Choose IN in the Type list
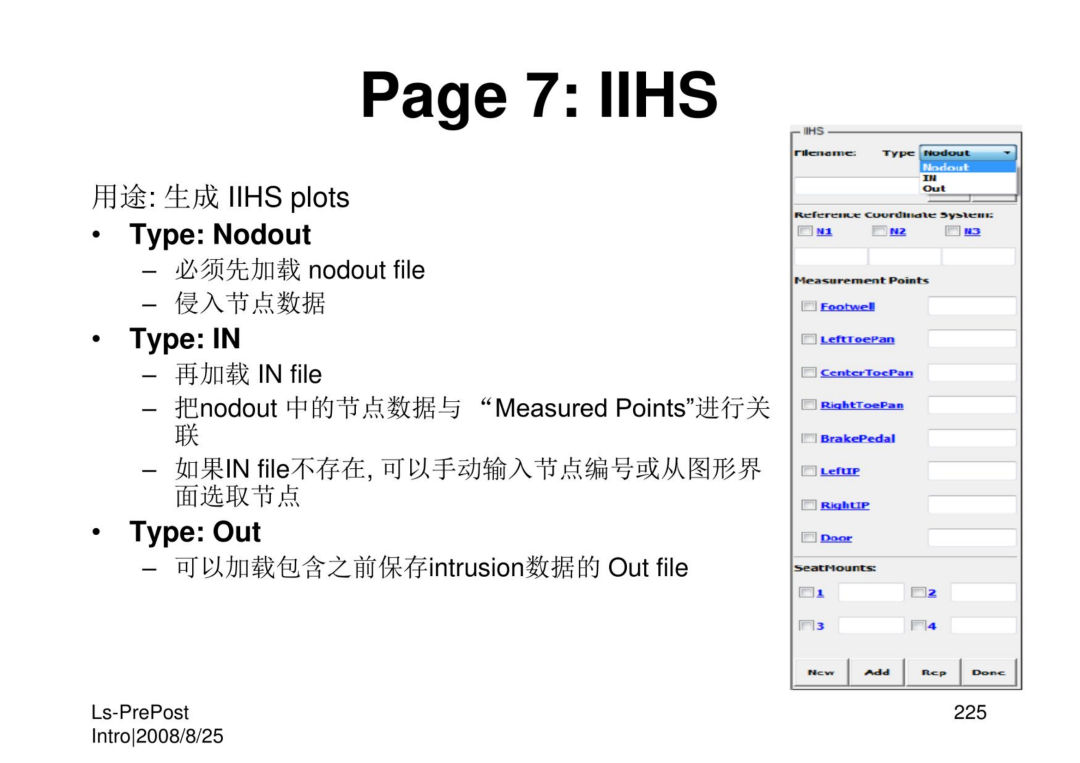Image resolution: width=1080 pixels, height=763 pixels. pos(968,178)
